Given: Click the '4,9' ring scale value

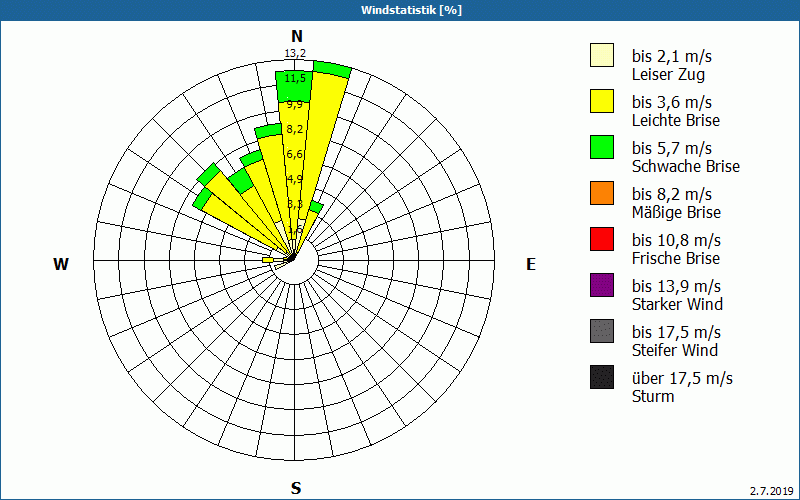Looking at the screenshot, I should (x=295, y=179).
